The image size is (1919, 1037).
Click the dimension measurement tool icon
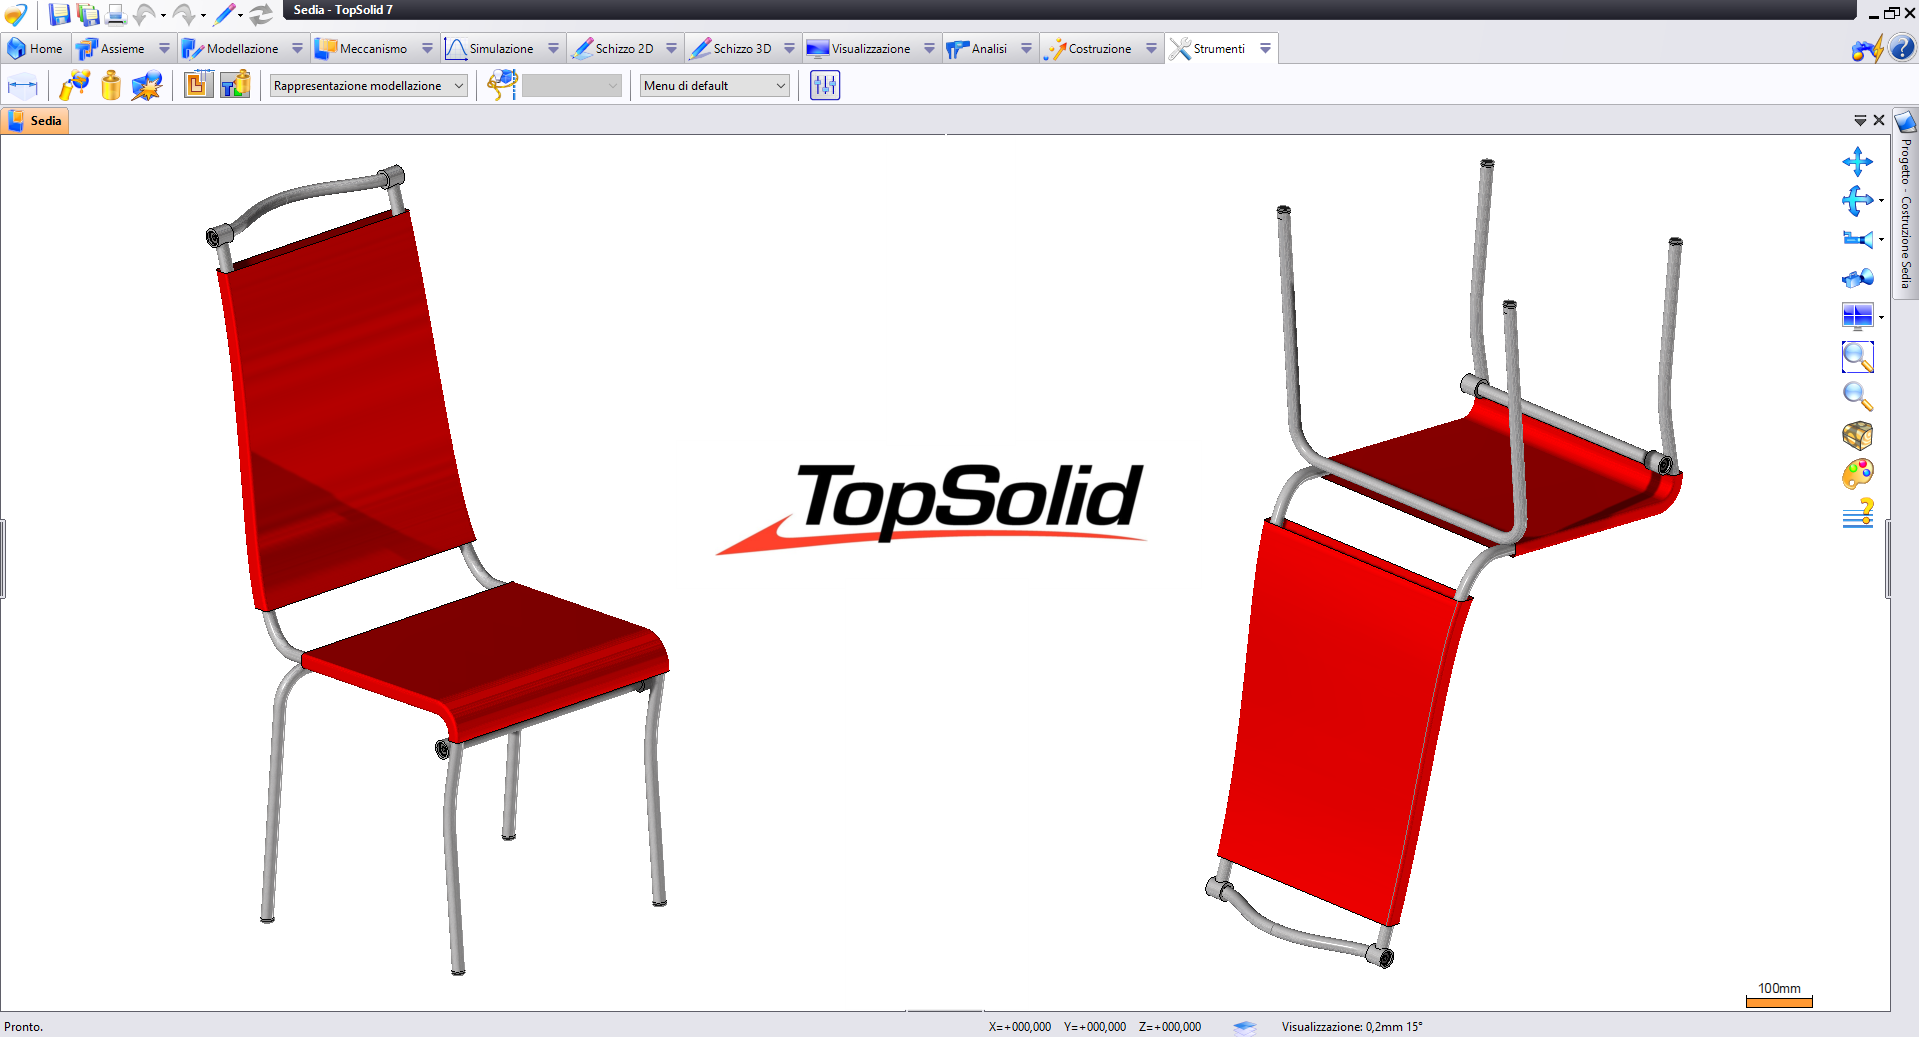(x=22, y=85)
